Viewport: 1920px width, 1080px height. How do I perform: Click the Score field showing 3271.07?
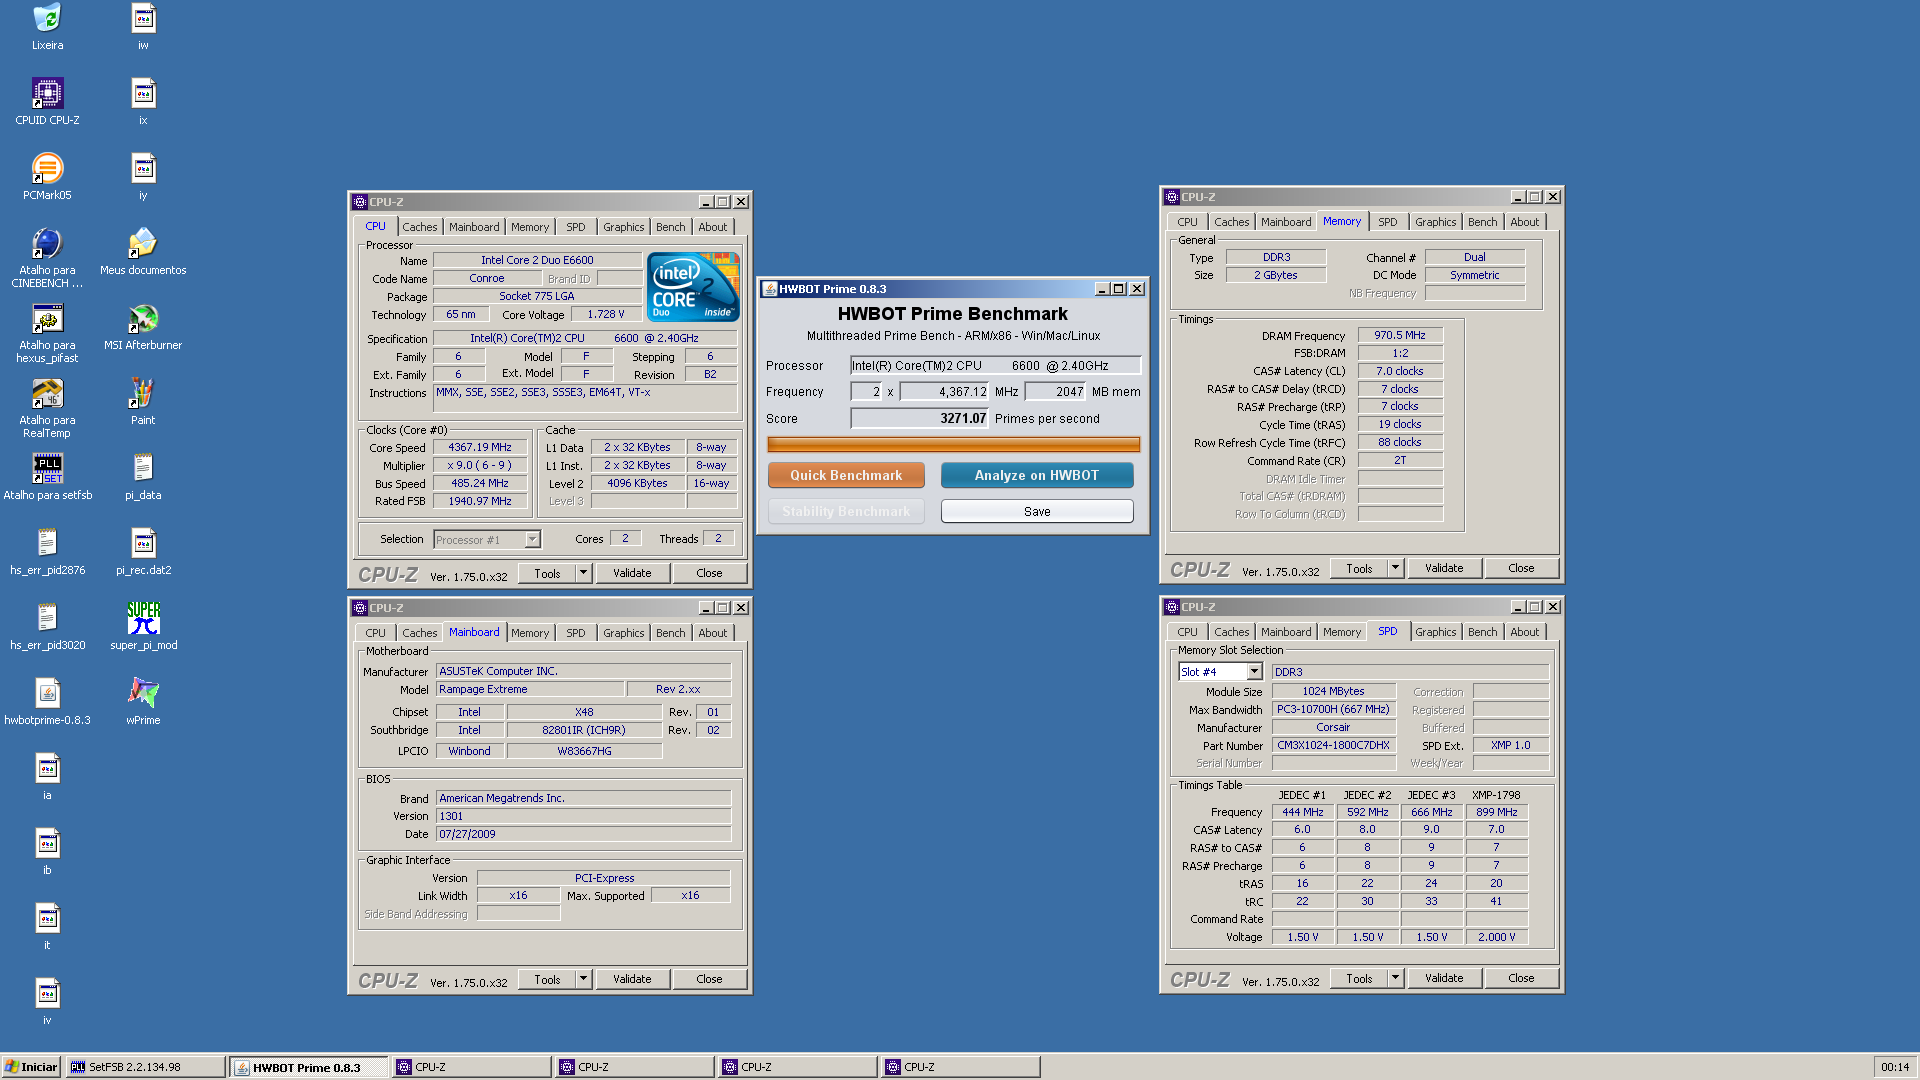coord(919,419)
